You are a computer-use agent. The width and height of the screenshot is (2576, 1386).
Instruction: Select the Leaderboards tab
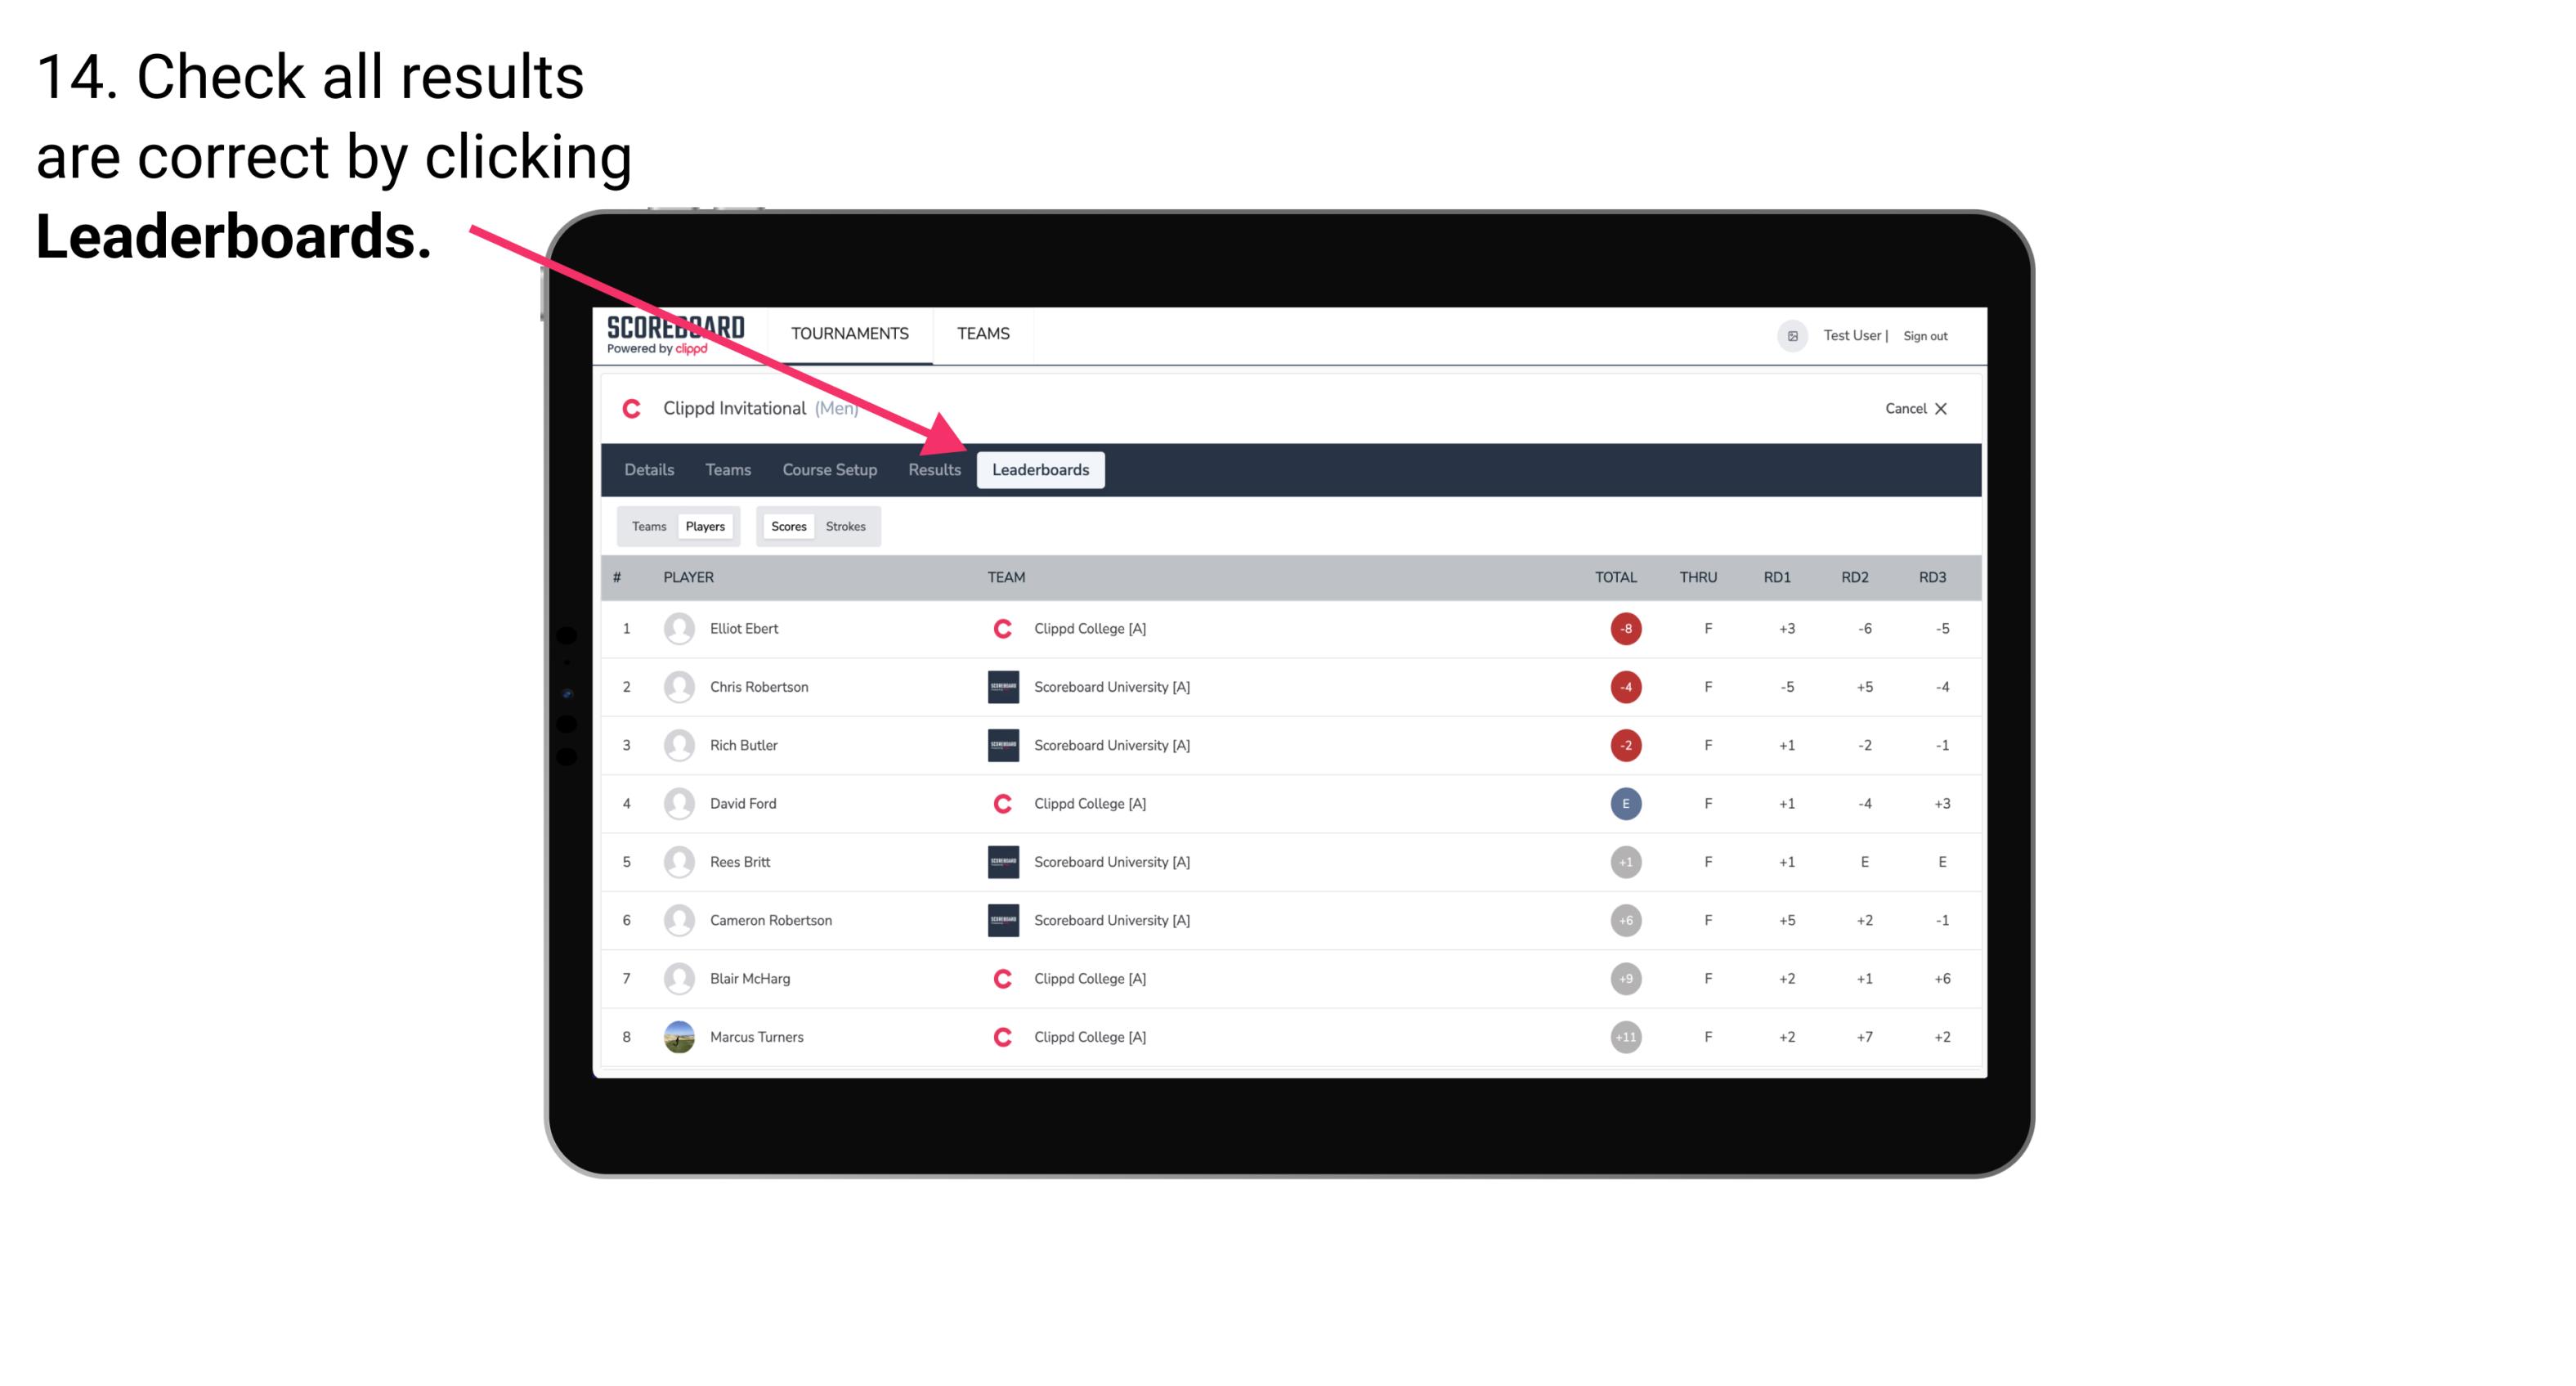pos(1041,469)
